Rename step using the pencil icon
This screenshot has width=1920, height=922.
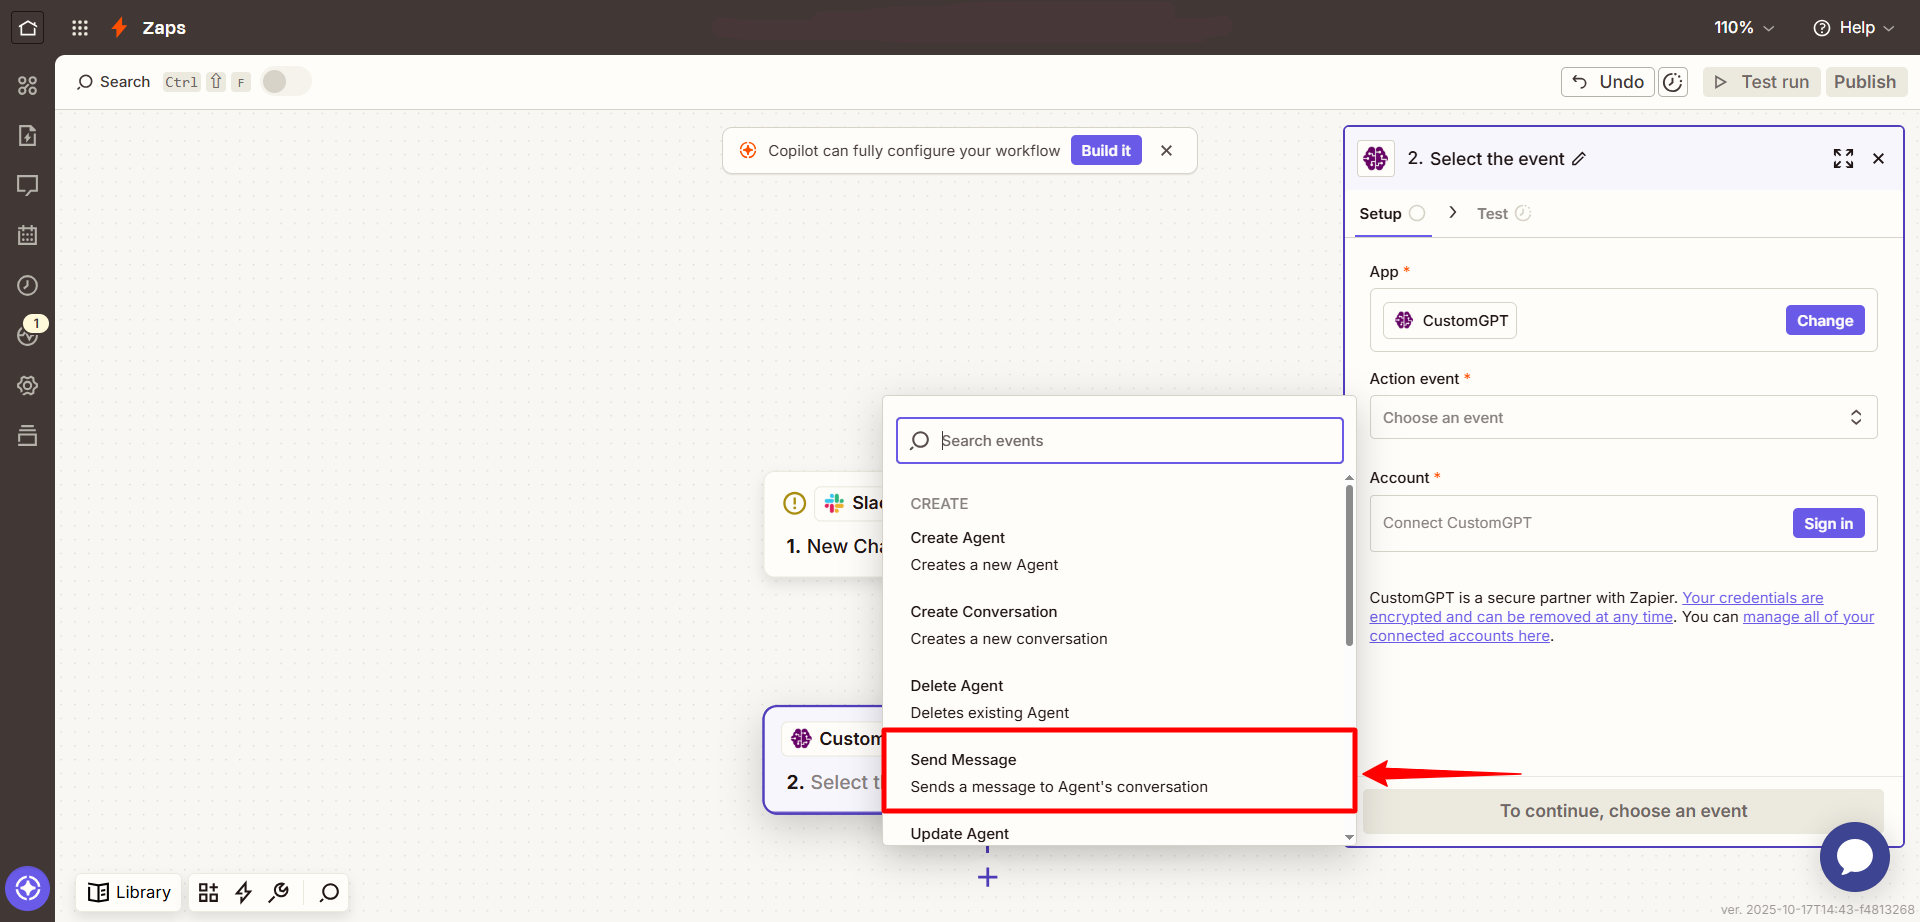point(1579,159)
